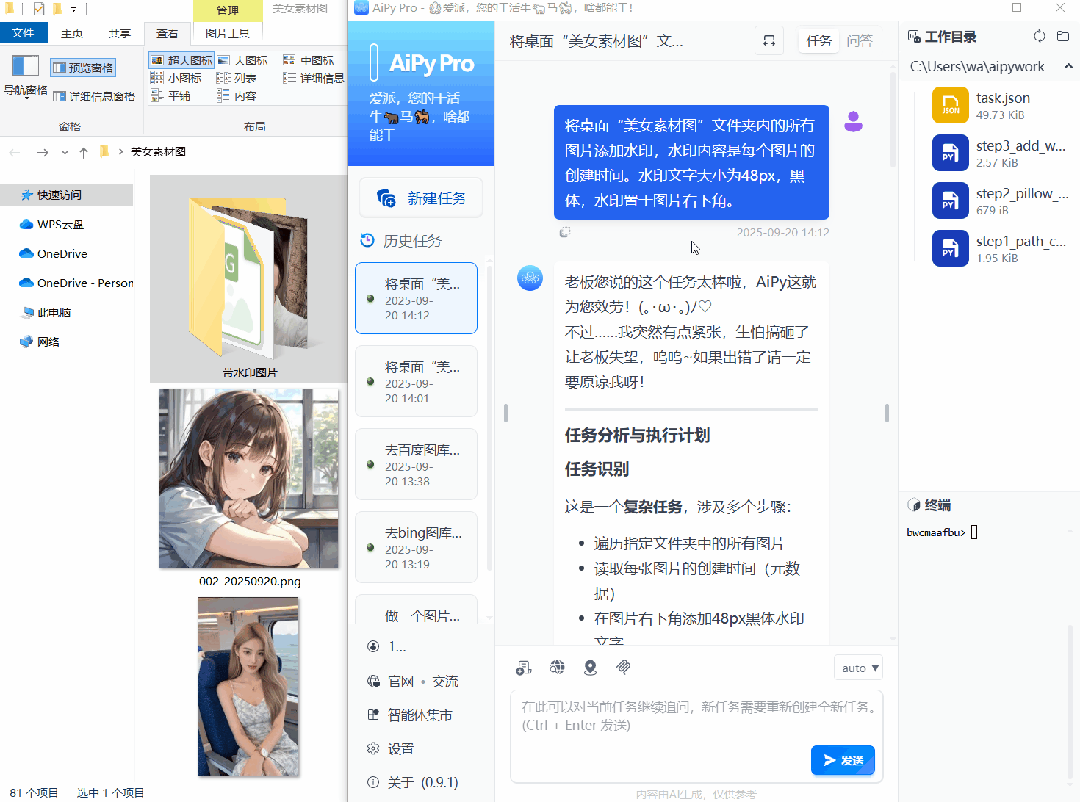The image size is (1080, 802).
Task: Open the auto model dropdown
Action: [857, 667]
